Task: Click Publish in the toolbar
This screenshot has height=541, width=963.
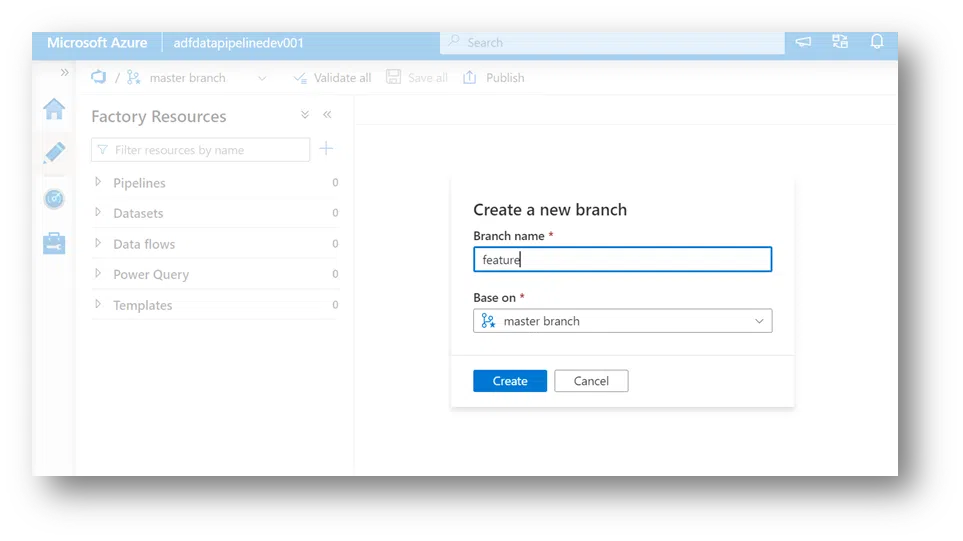Action: [x=494, y=78]
